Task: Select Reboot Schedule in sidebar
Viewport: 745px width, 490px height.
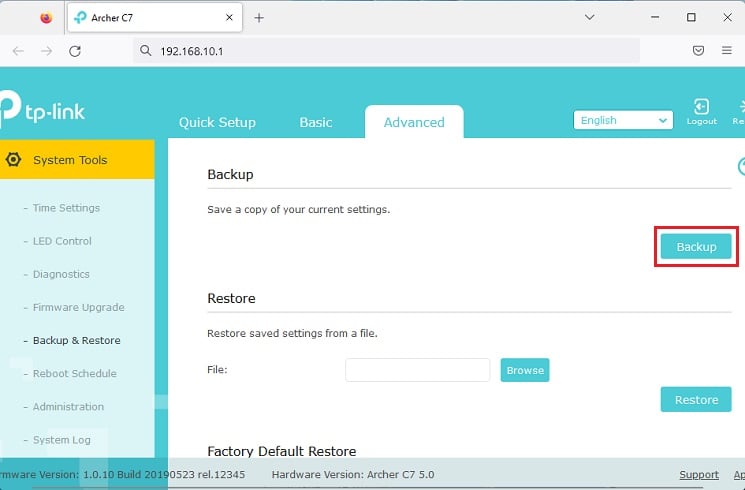Action: coord(74,373)
